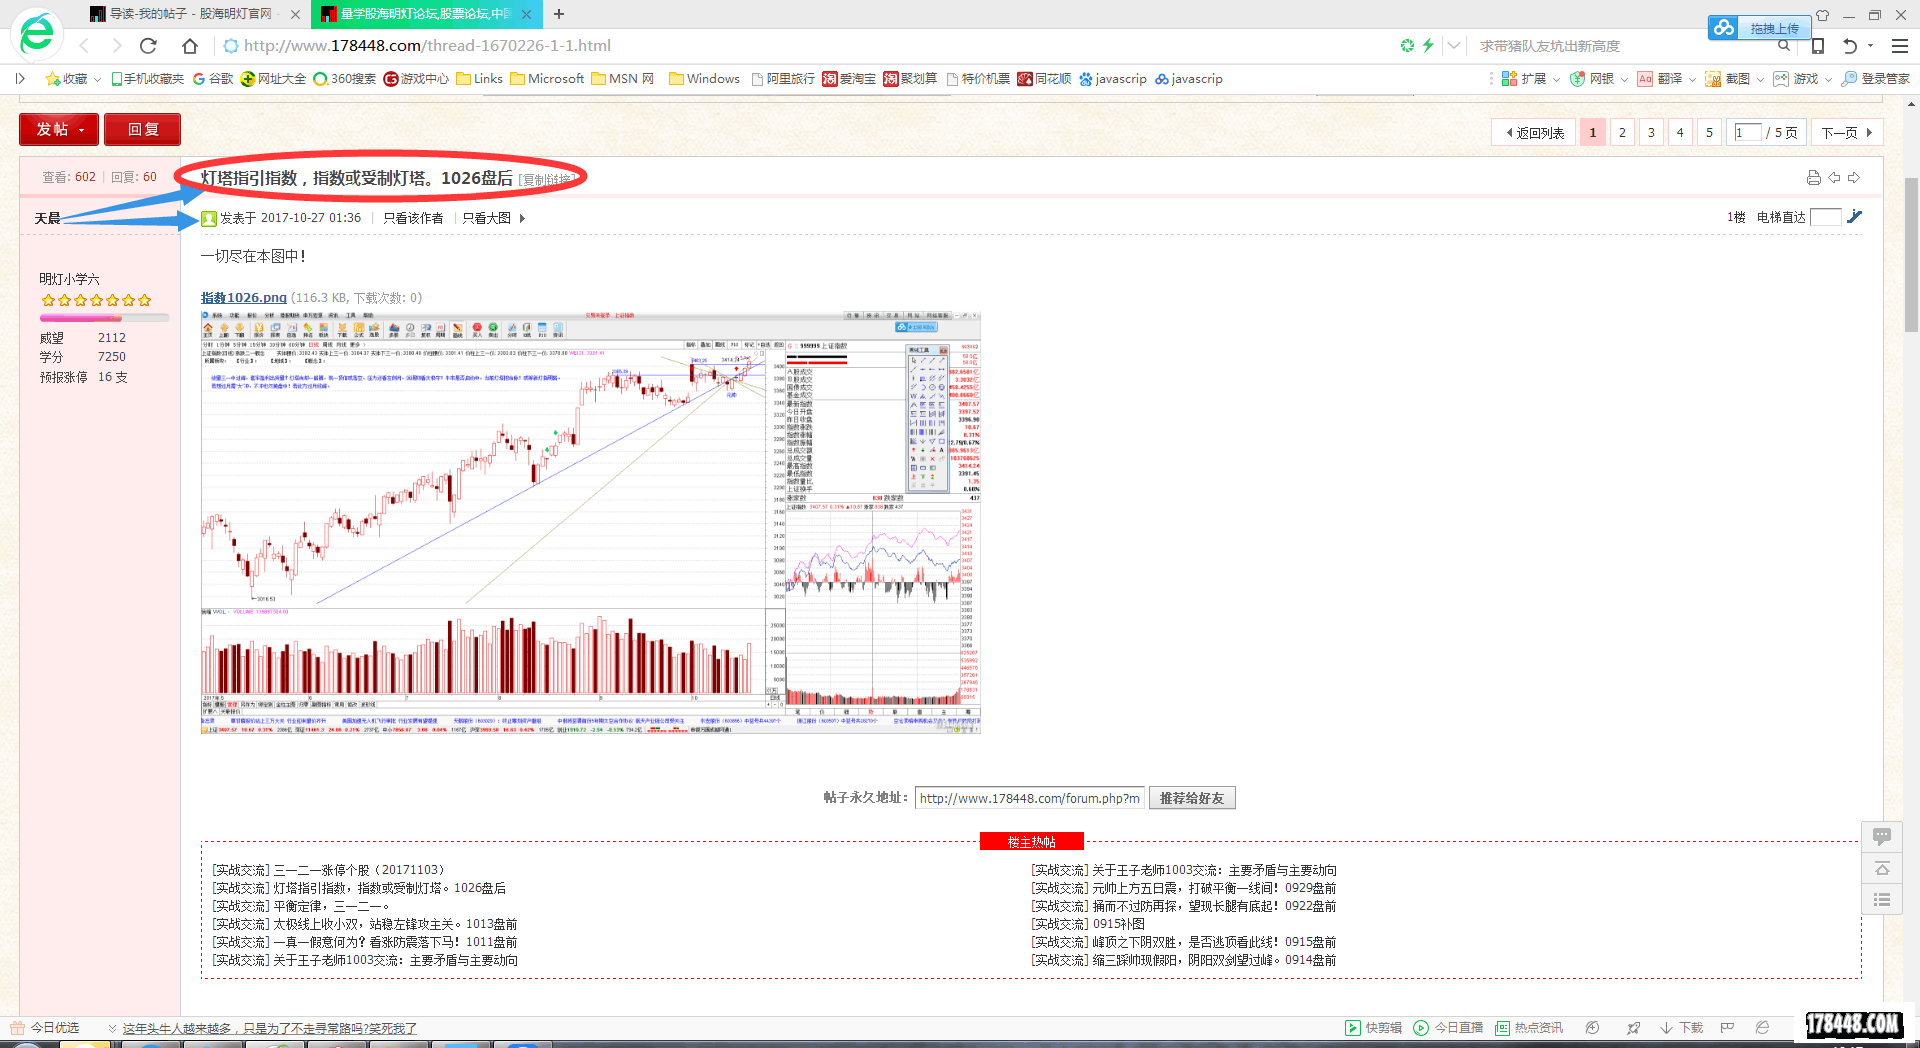The height and width of the screenshot is (1048, 1920).
Task: Open 今日直播 in the status bar
Action: 1448,1028
